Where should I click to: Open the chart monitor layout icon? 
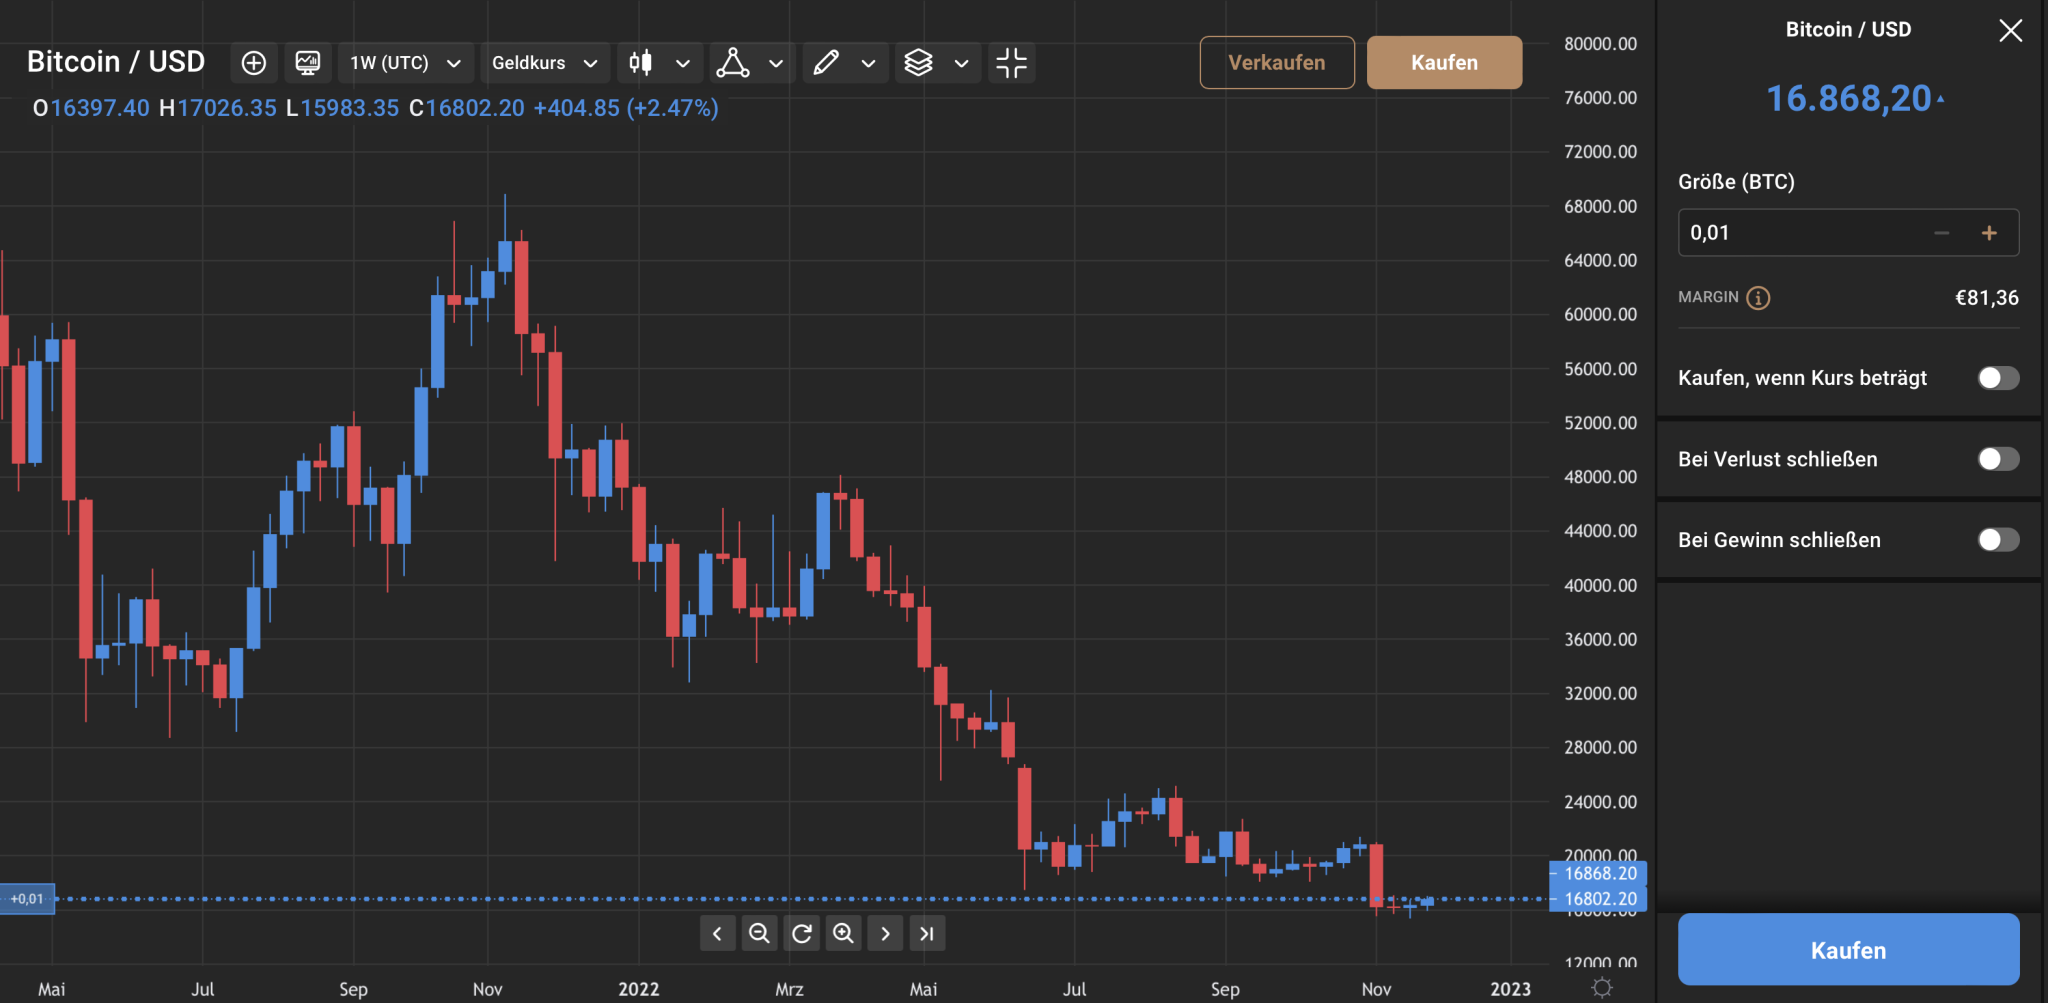pos(308,63)
